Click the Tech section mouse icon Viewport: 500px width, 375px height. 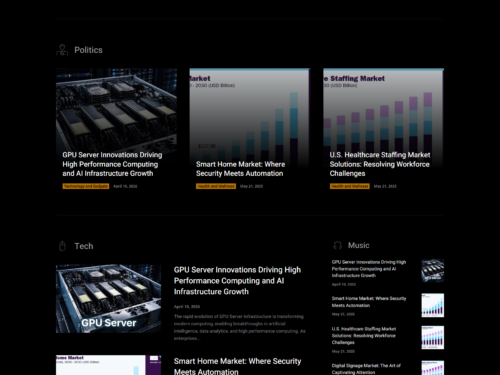click(x=62, y=246)
